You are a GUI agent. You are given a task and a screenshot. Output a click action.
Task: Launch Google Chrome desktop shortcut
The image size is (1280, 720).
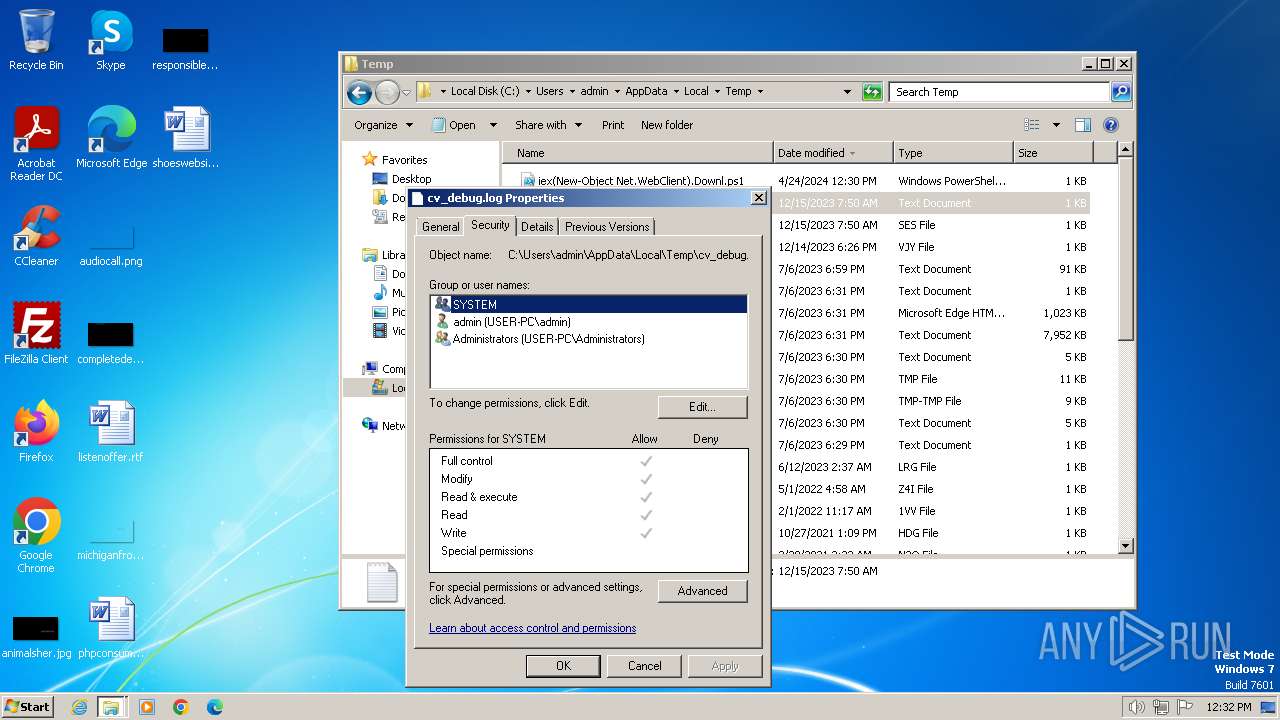coord(36,536)
